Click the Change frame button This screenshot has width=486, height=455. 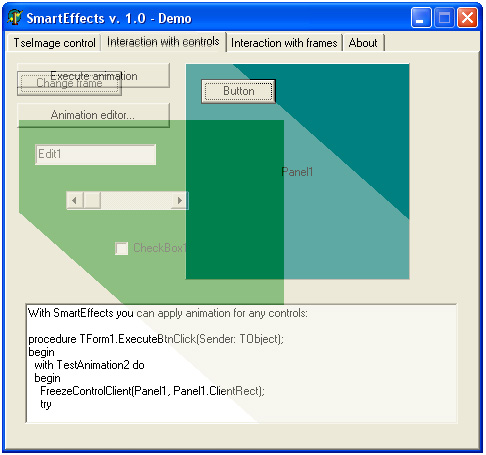(x=69, y=83)
